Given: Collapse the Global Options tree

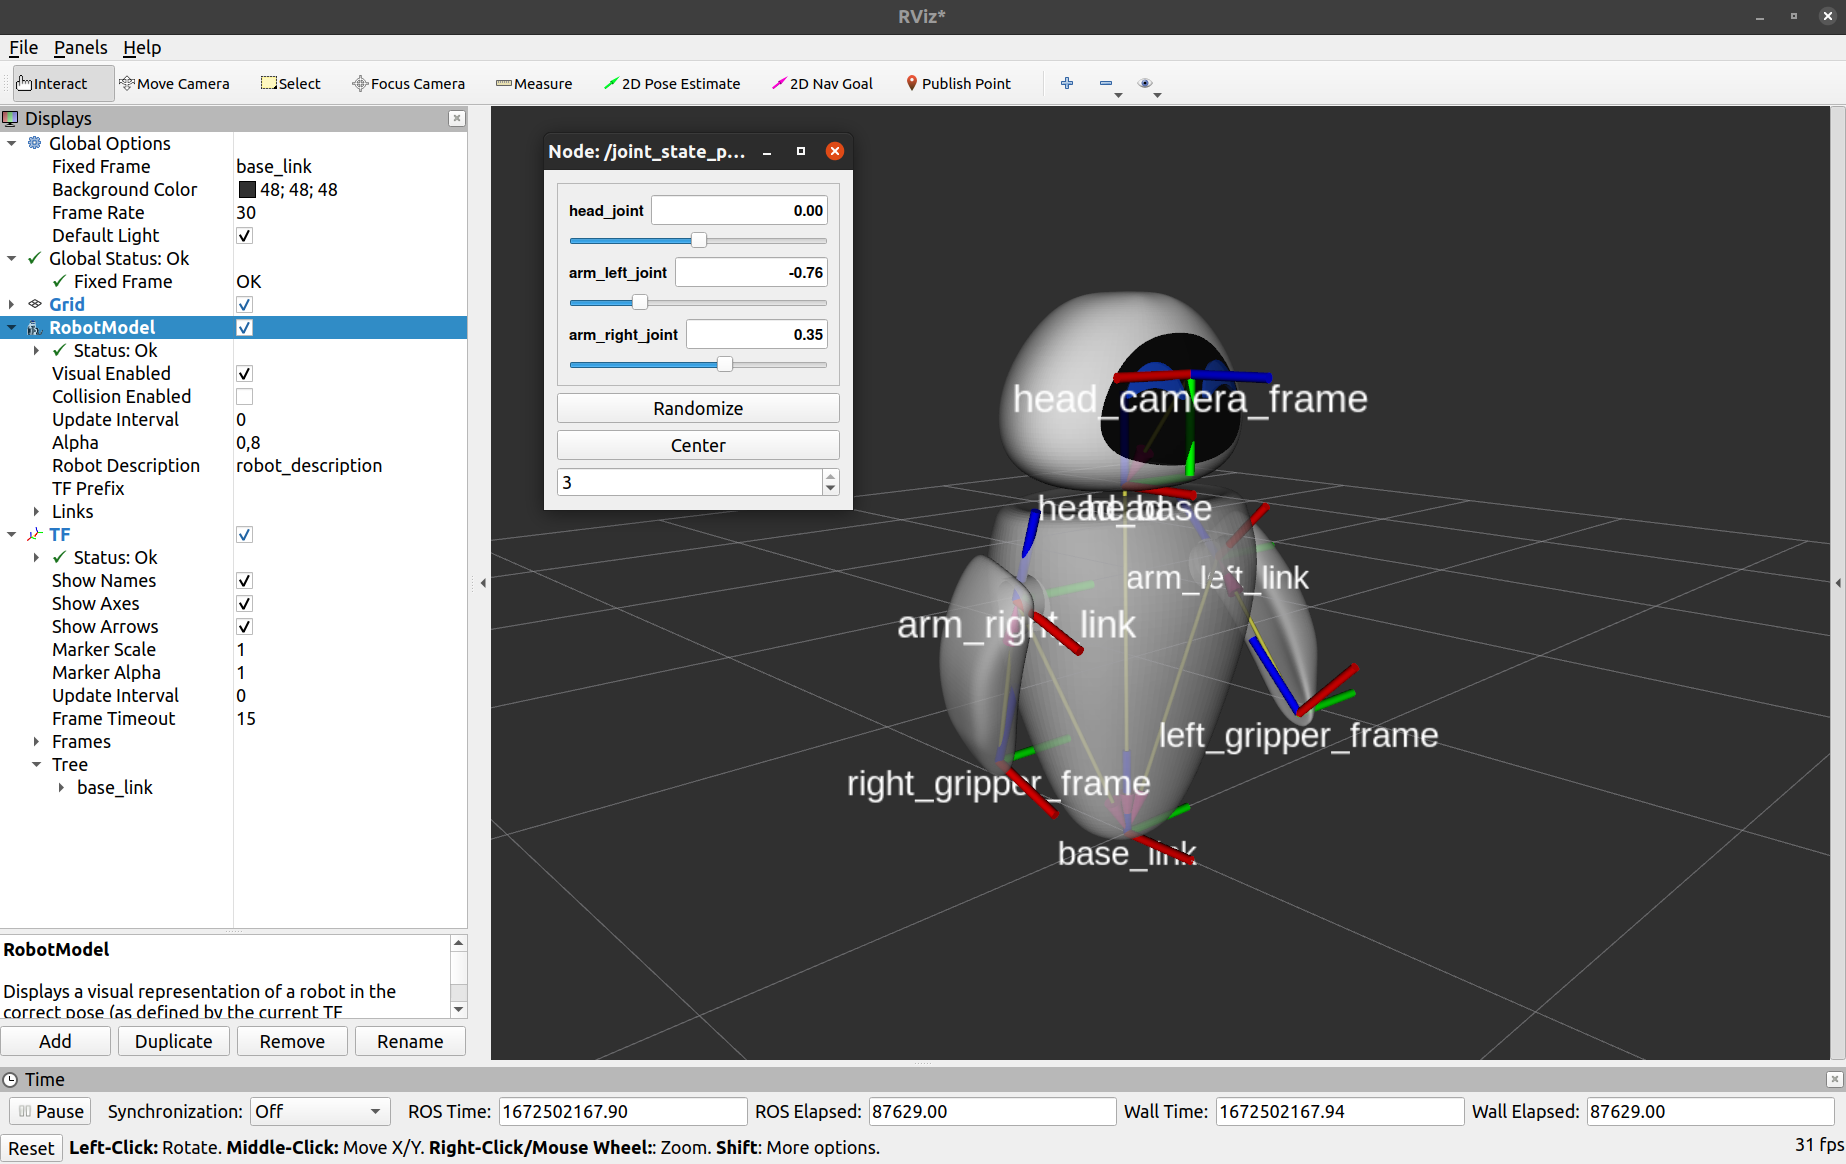Looking at the screenshot, I should tap(12, 143).
